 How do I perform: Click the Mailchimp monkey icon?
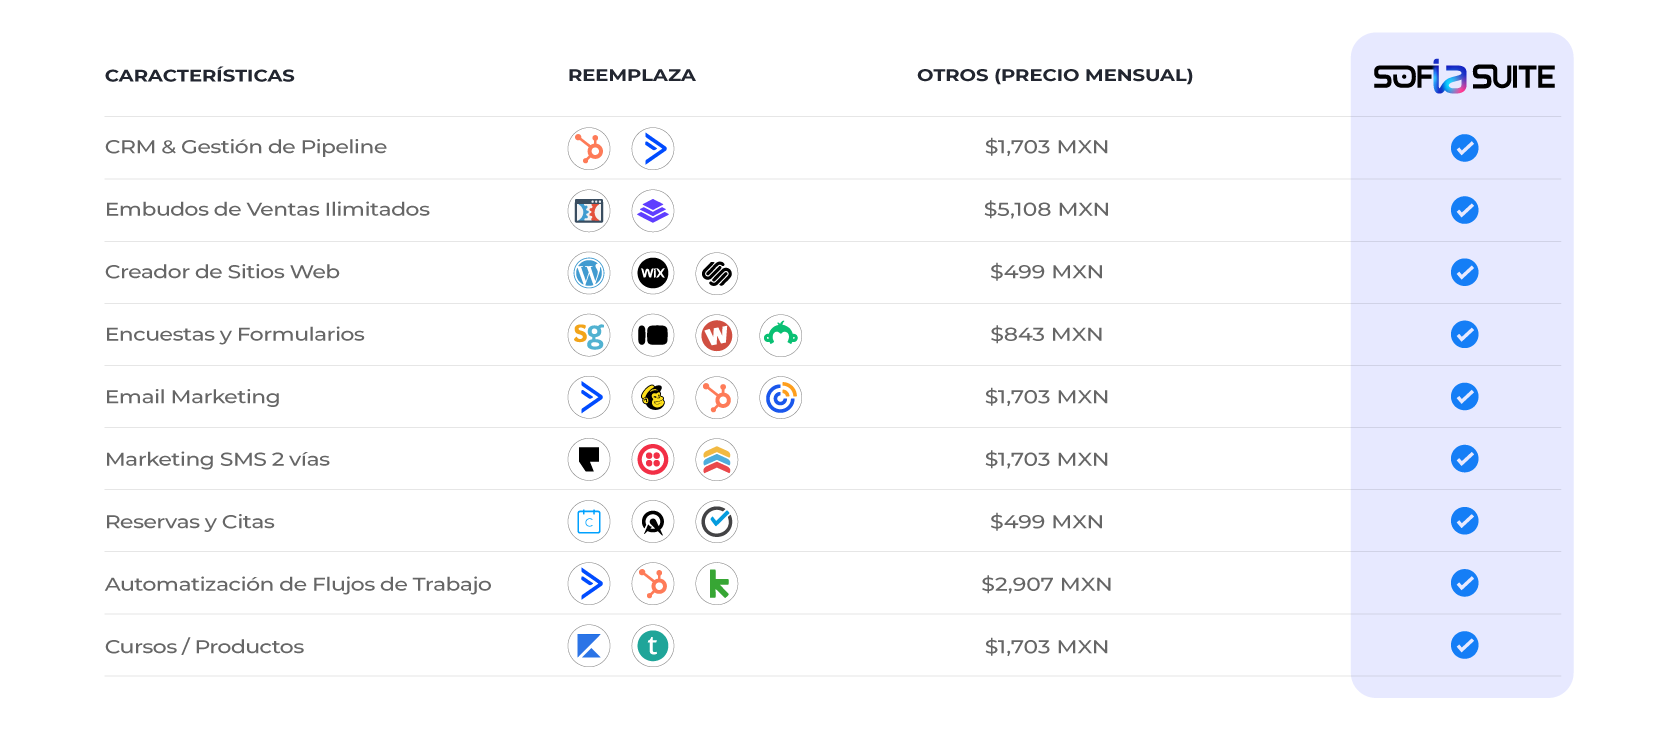point(653,398)
